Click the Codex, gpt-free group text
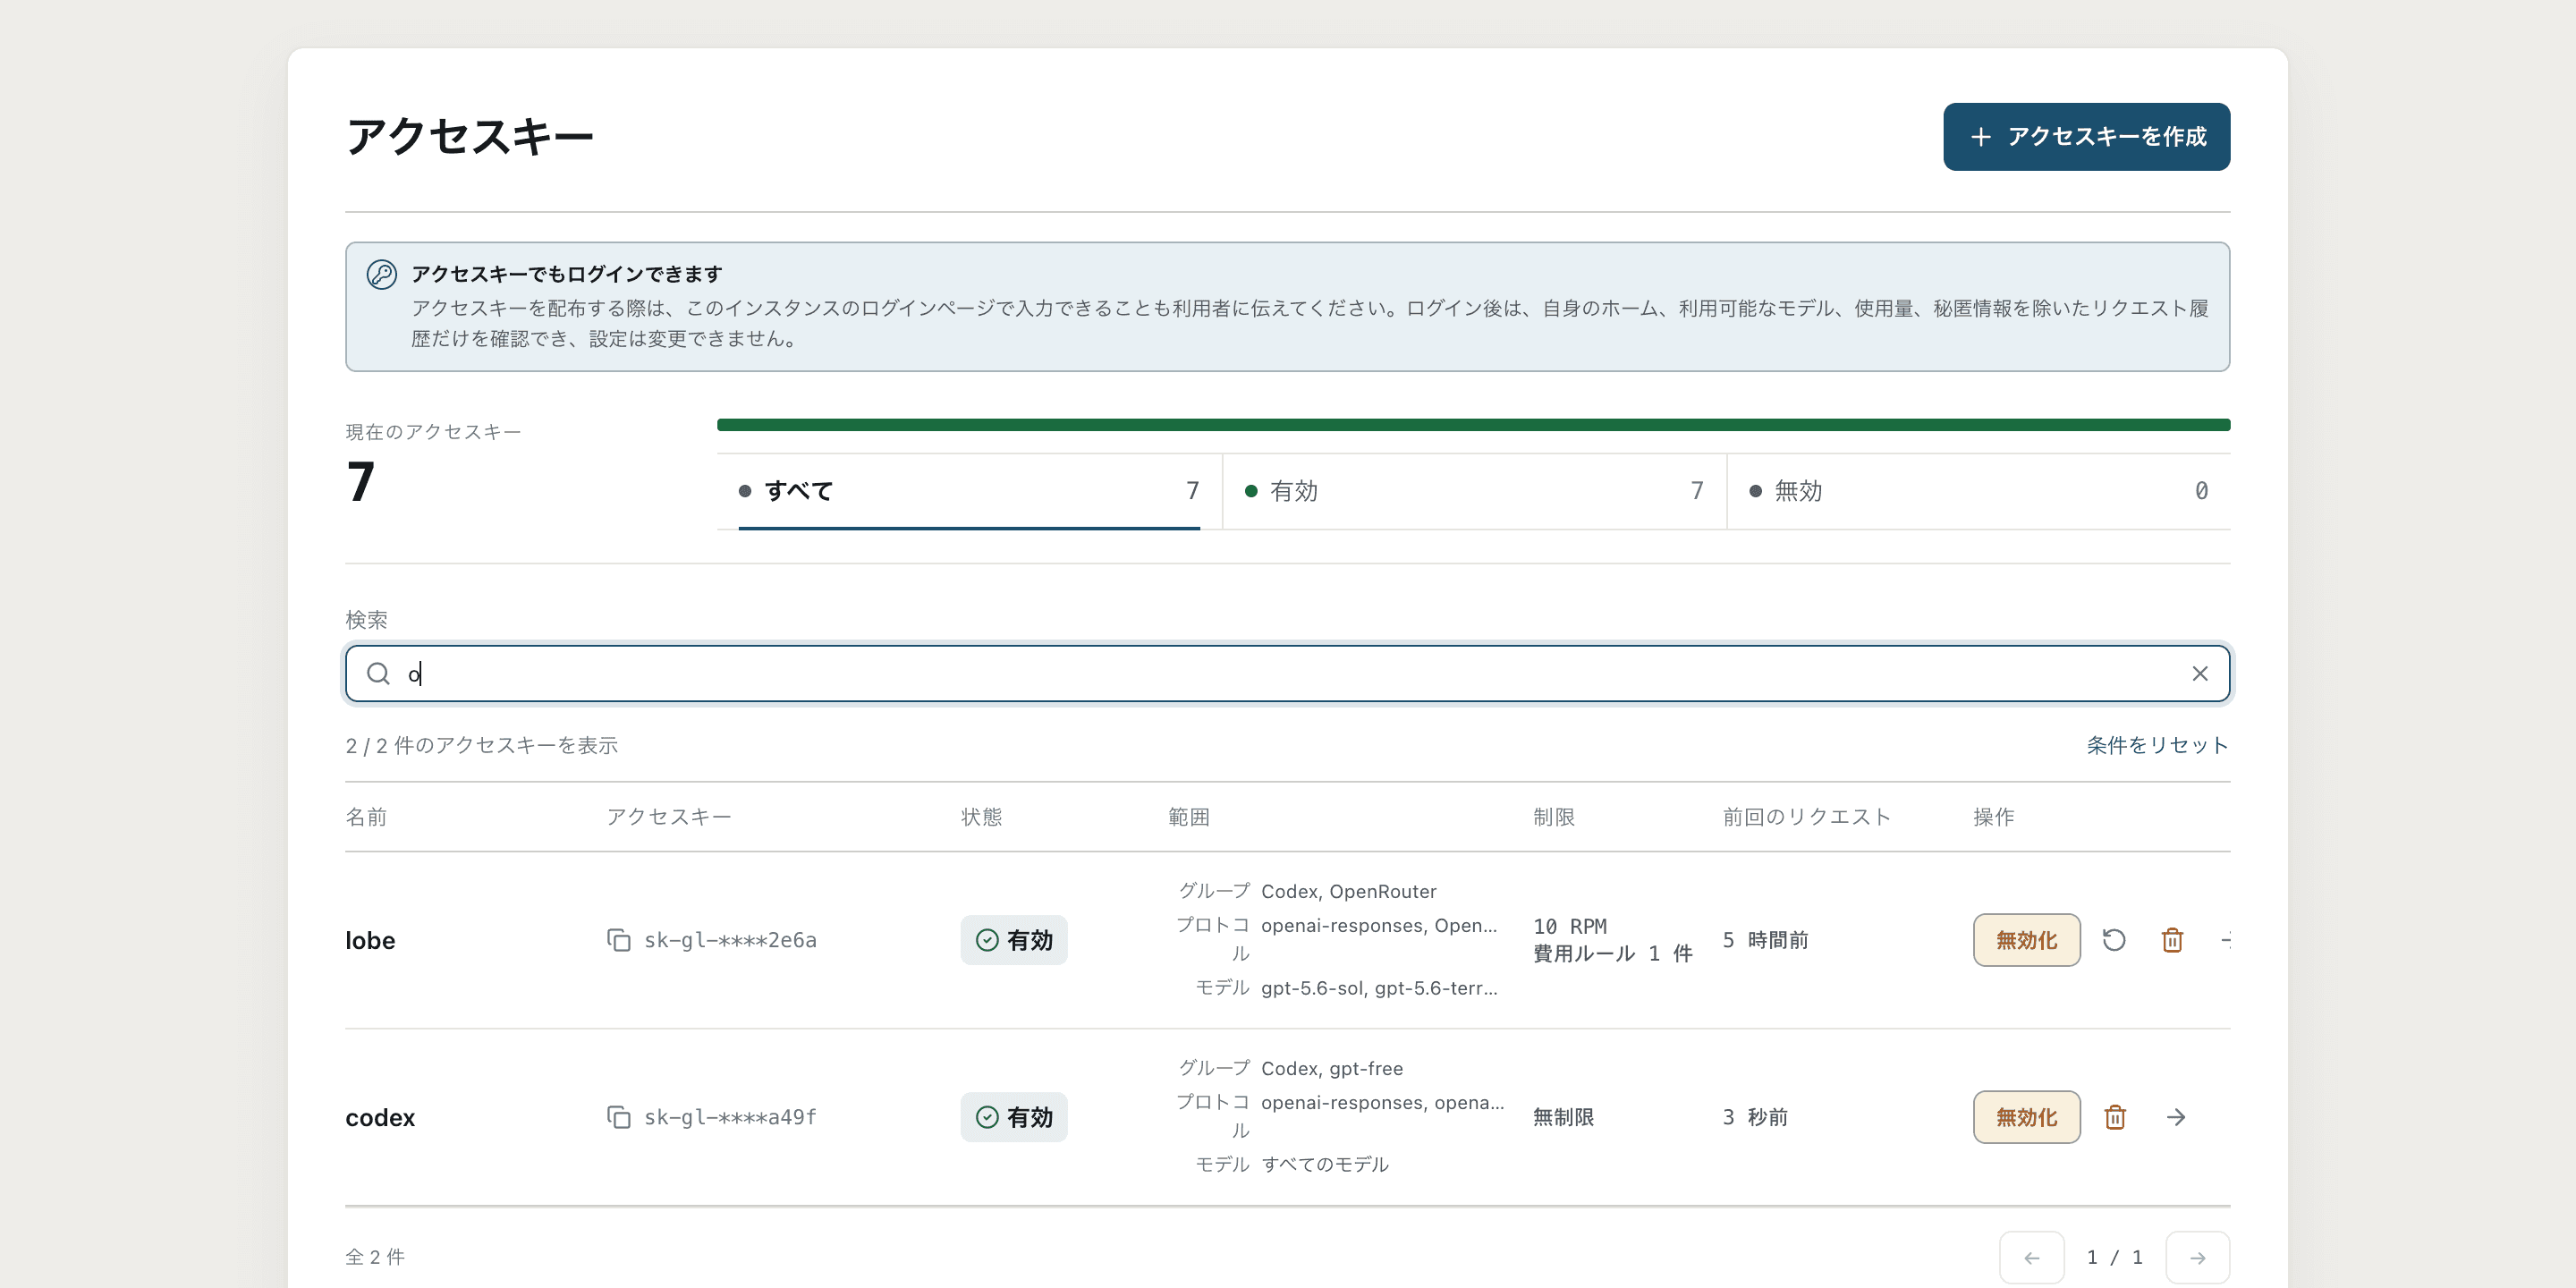 tap(1332, 1068)
